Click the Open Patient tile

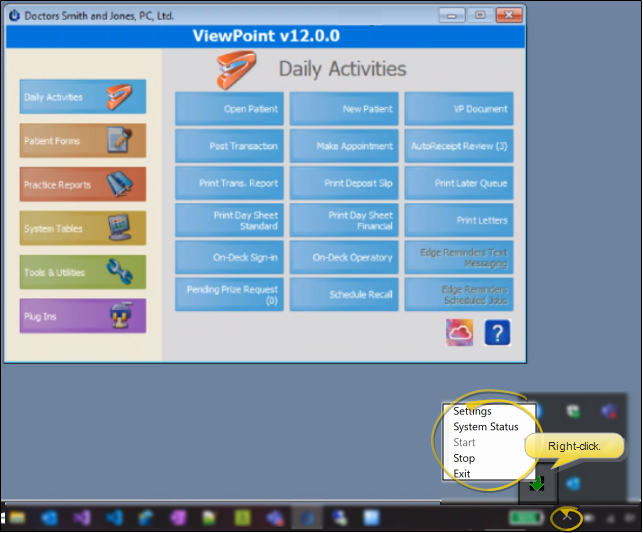tap(229, 109)
